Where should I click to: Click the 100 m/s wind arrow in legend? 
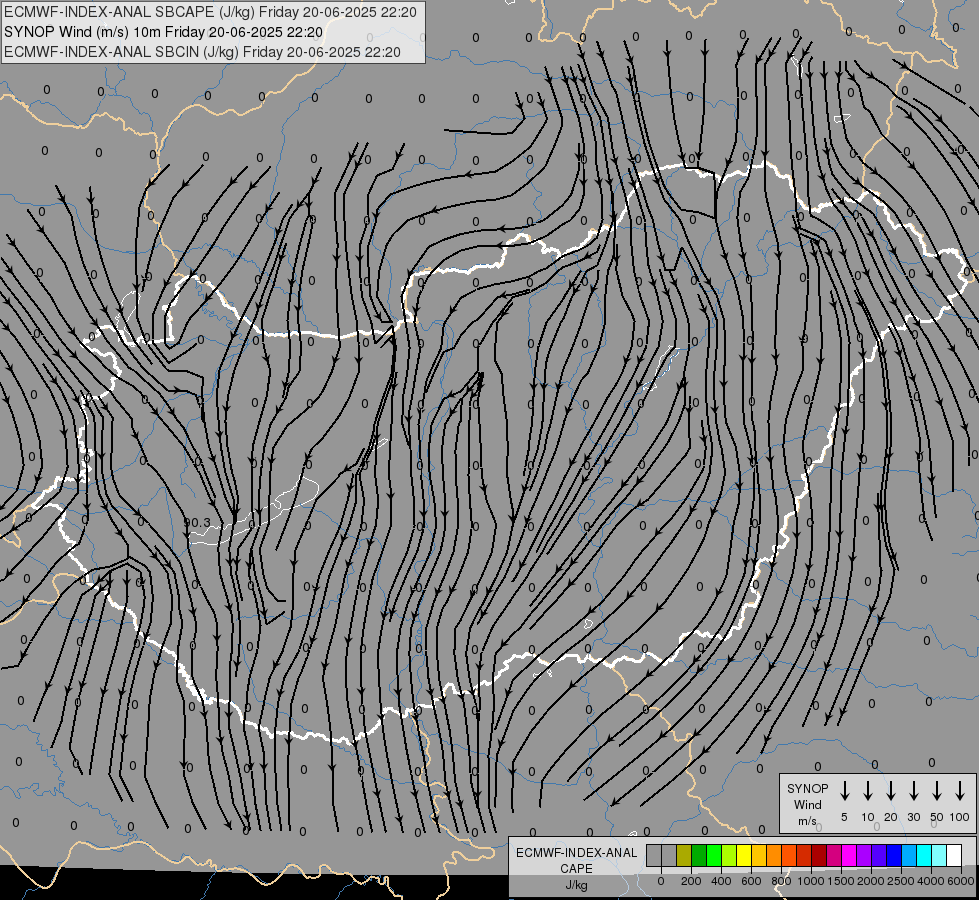(960, 791)
